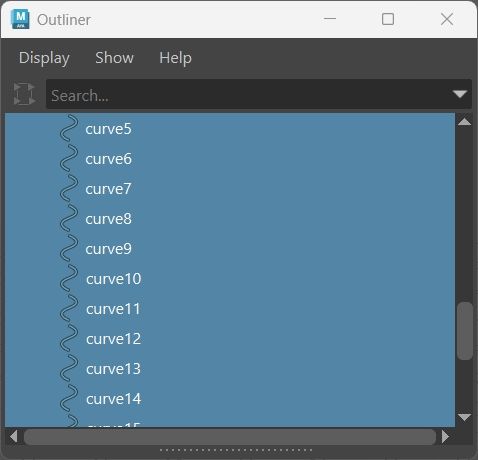Select the curve6 row text

(108, 159)
